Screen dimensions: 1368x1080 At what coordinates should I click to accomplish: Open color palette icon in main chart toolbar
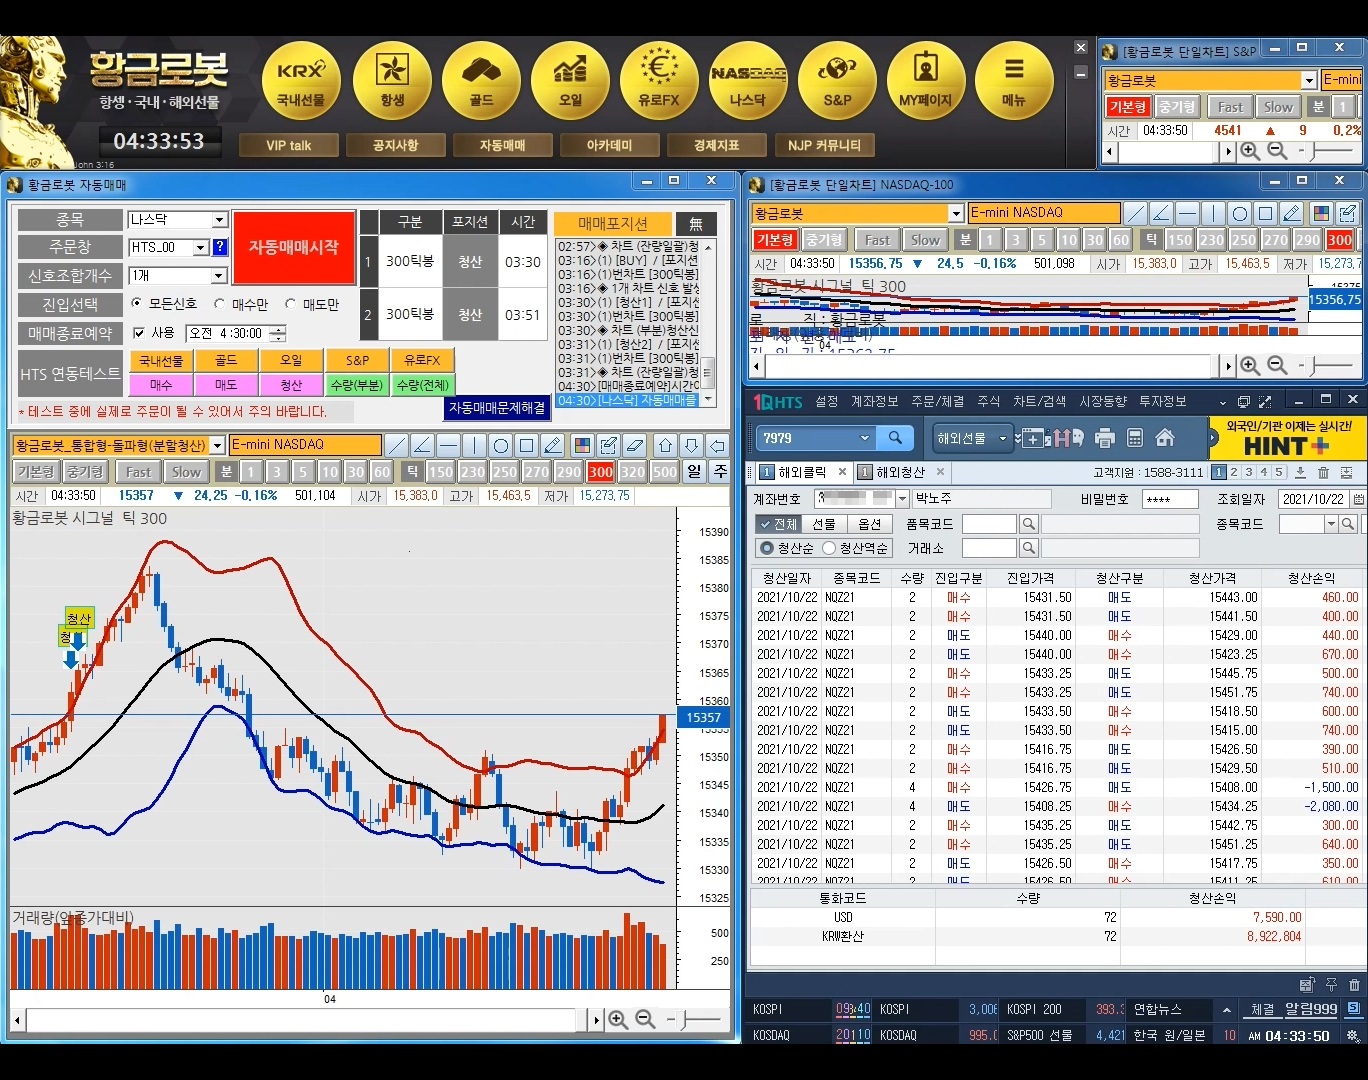582,446
